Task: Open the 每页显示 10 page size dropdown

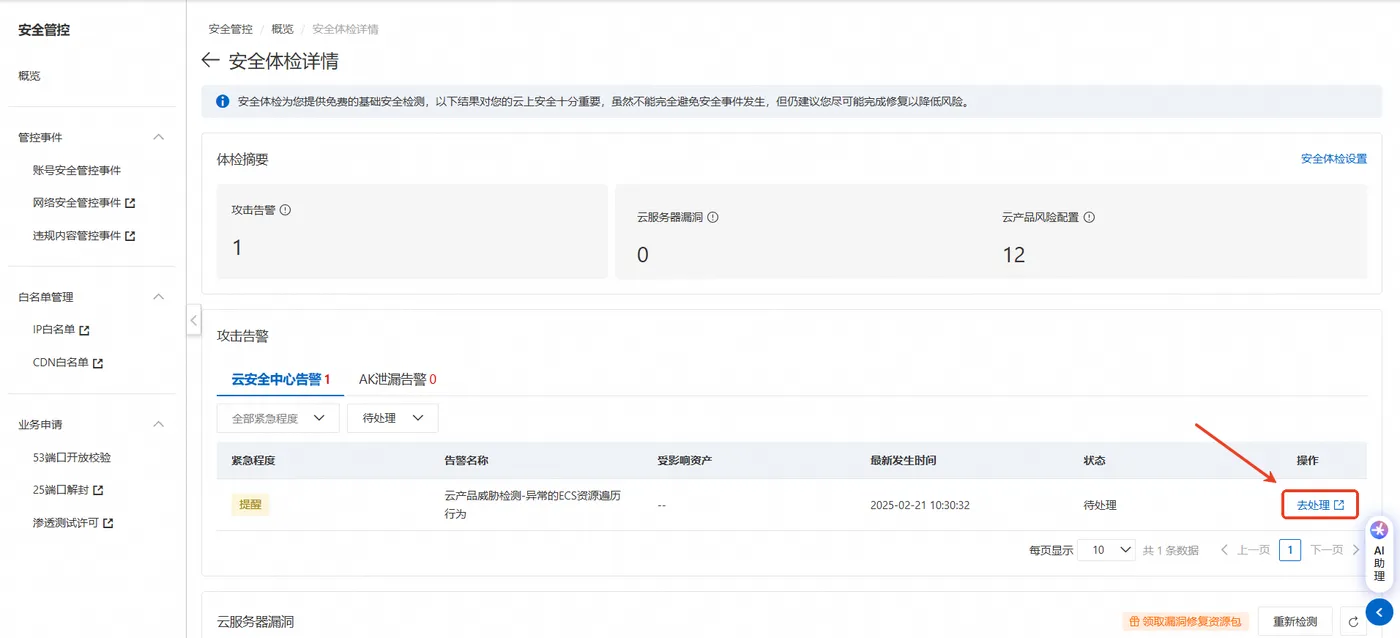Action: point(1107,550)
